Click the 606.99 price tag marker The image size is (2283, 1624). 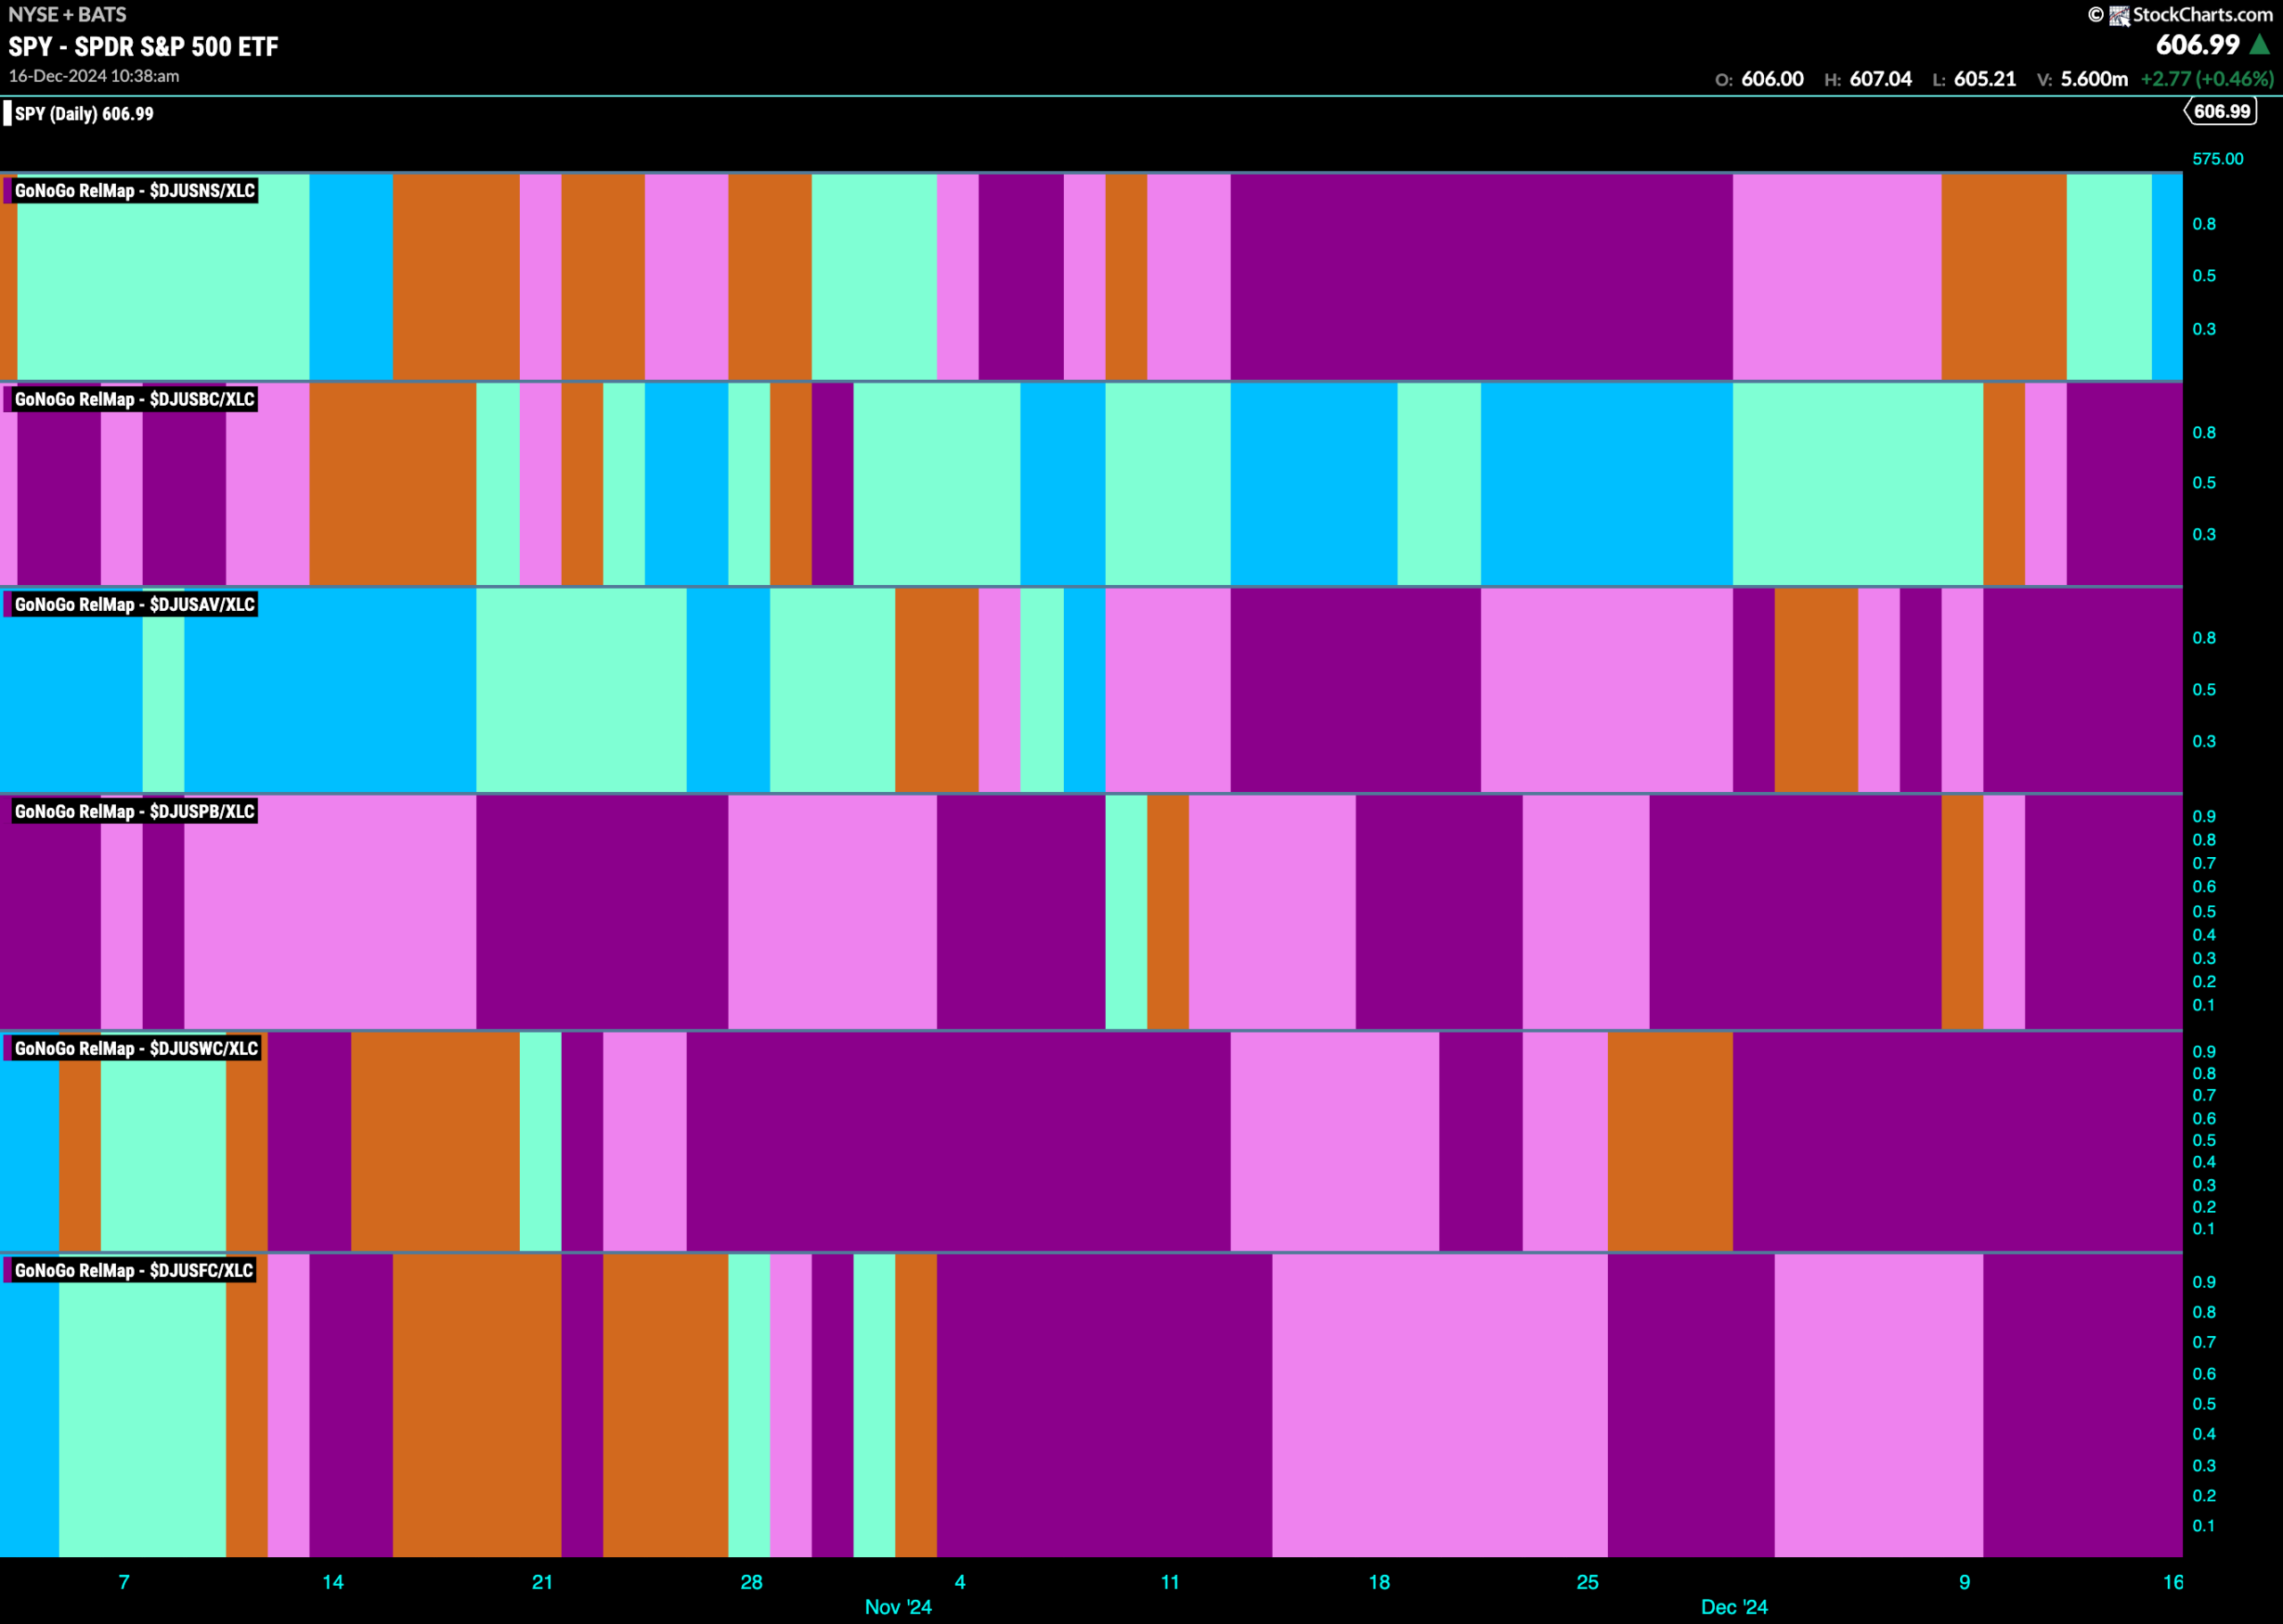2220,111
